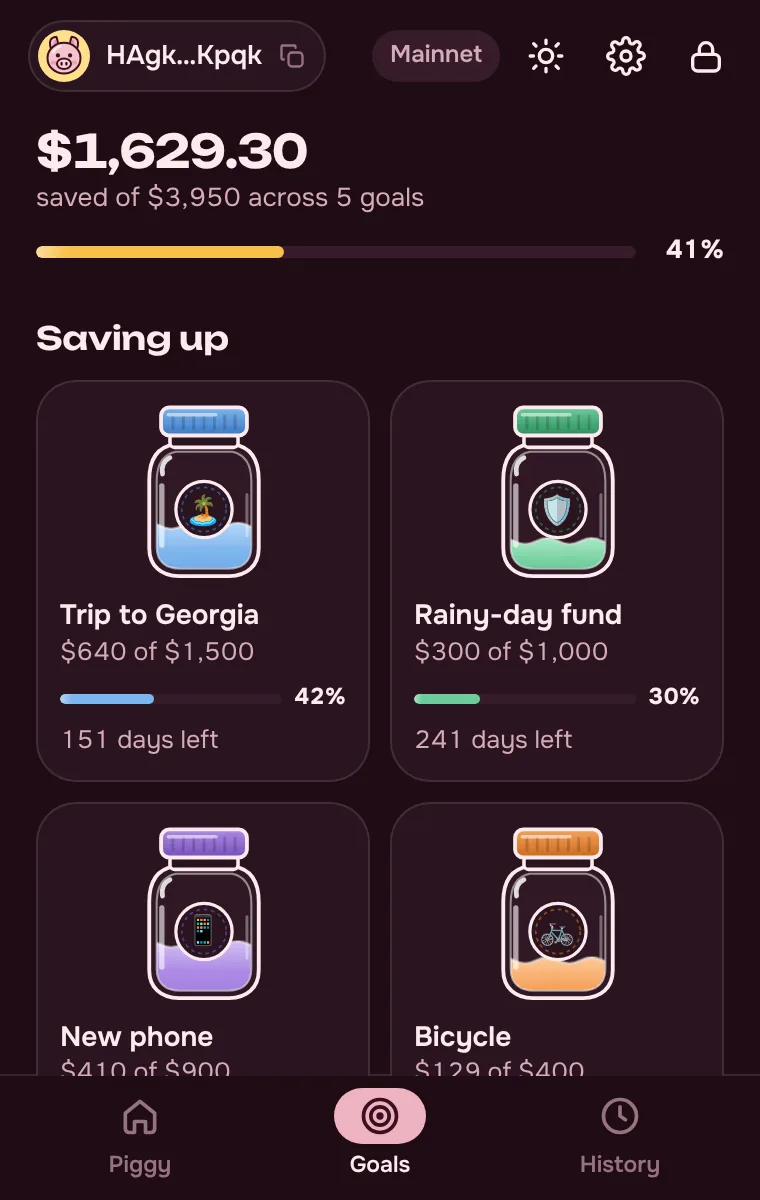Open the Mainnet network selector
Screen dimensions: 760x1200
(x=436, y=55)
